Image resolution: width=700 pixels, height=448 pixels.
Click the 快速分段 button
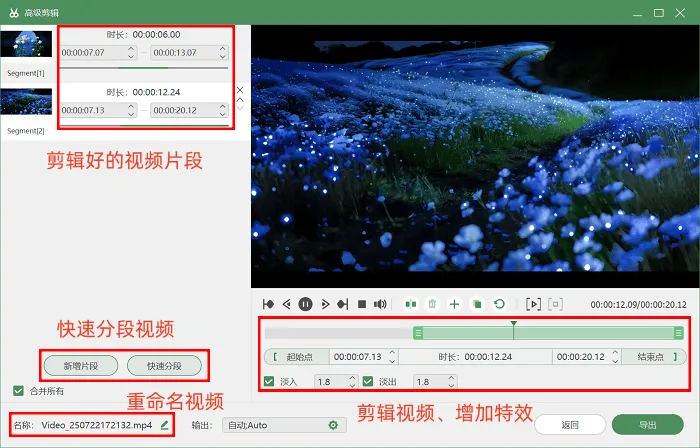coord(164,366)
